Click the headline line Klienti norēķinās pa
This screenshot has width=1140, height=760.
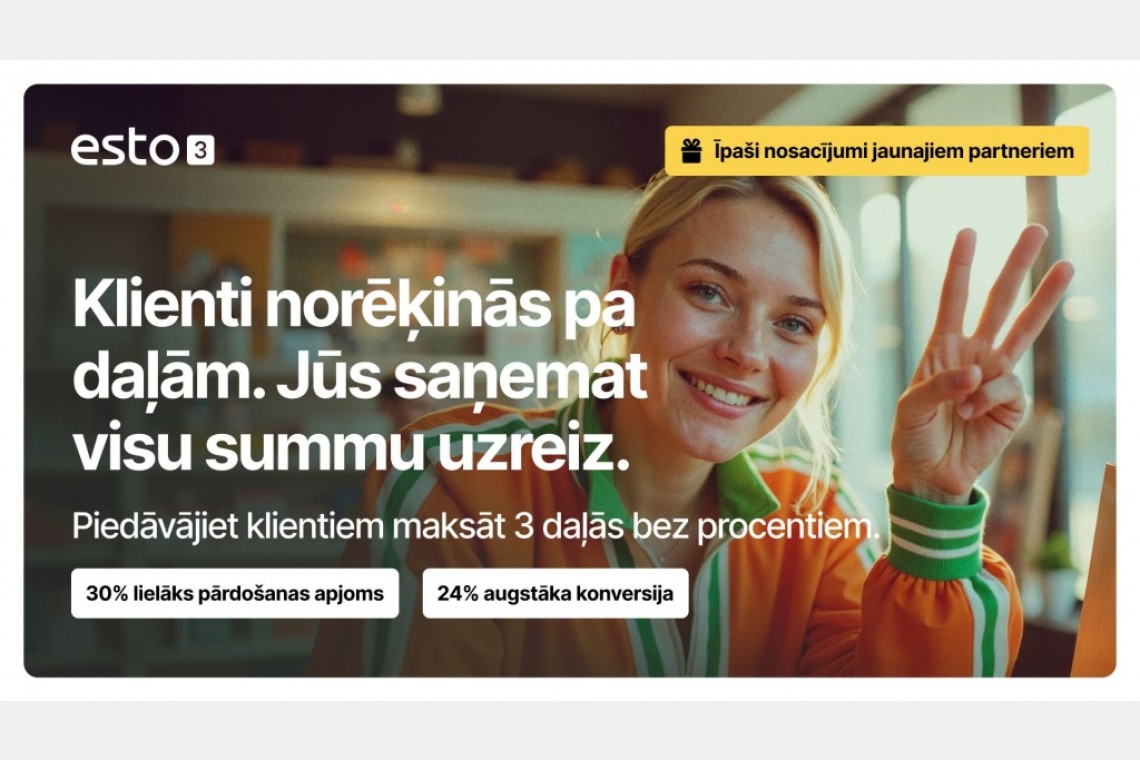[354, 305]
